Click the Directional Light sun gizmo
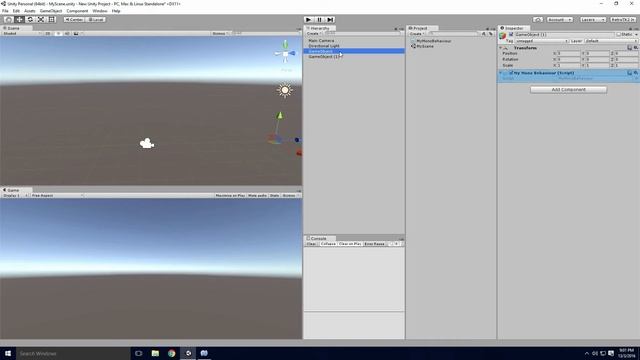This screenshot has height=360, width=640. click(x=284, y=90)
